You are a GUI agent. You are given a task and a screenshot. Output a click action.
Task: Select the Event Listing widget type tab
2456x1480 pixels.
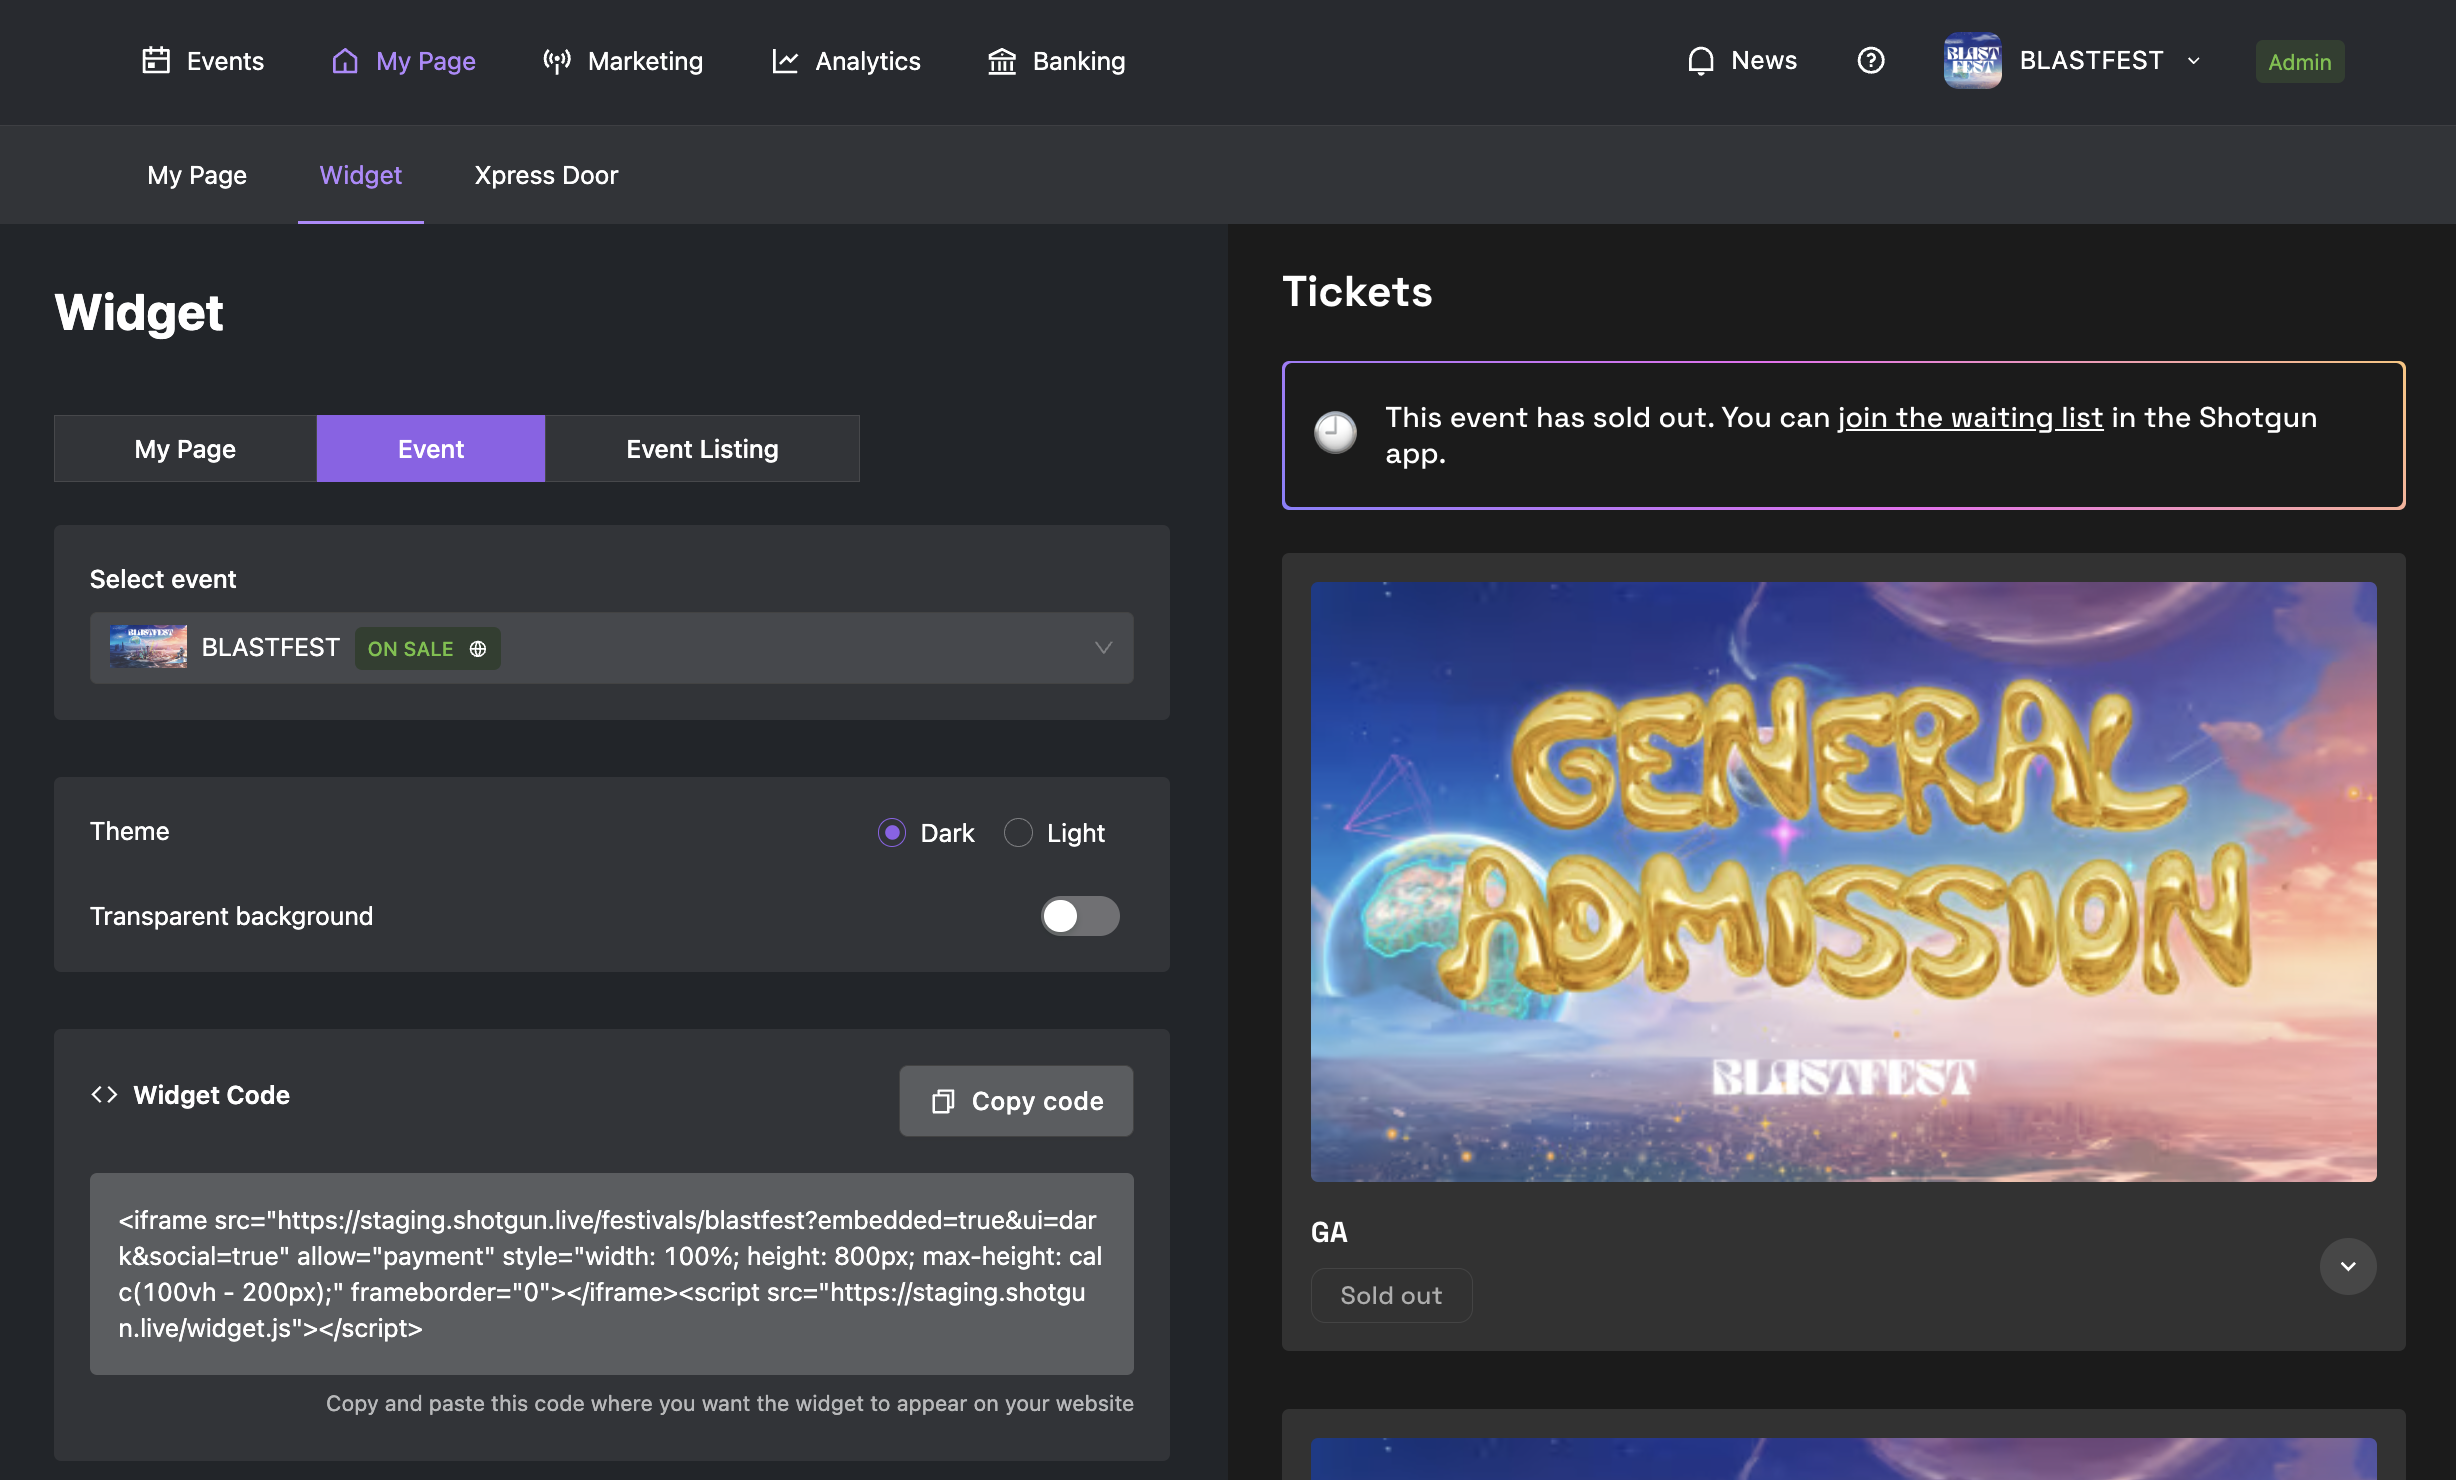coord(702,449)
